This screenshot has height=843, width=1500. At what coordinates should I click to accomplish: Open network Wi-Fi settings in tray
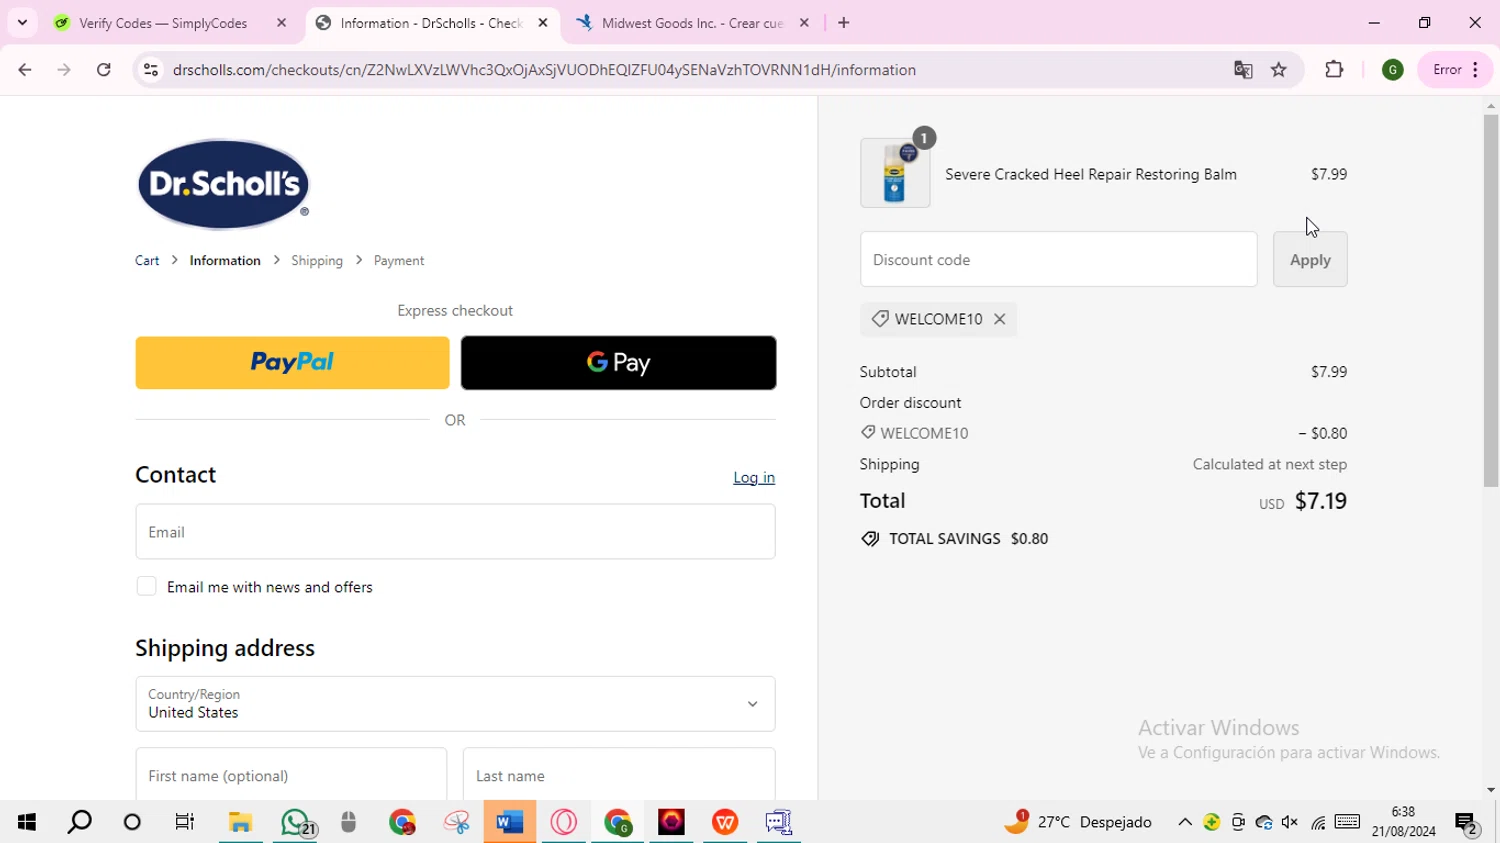1318,822
